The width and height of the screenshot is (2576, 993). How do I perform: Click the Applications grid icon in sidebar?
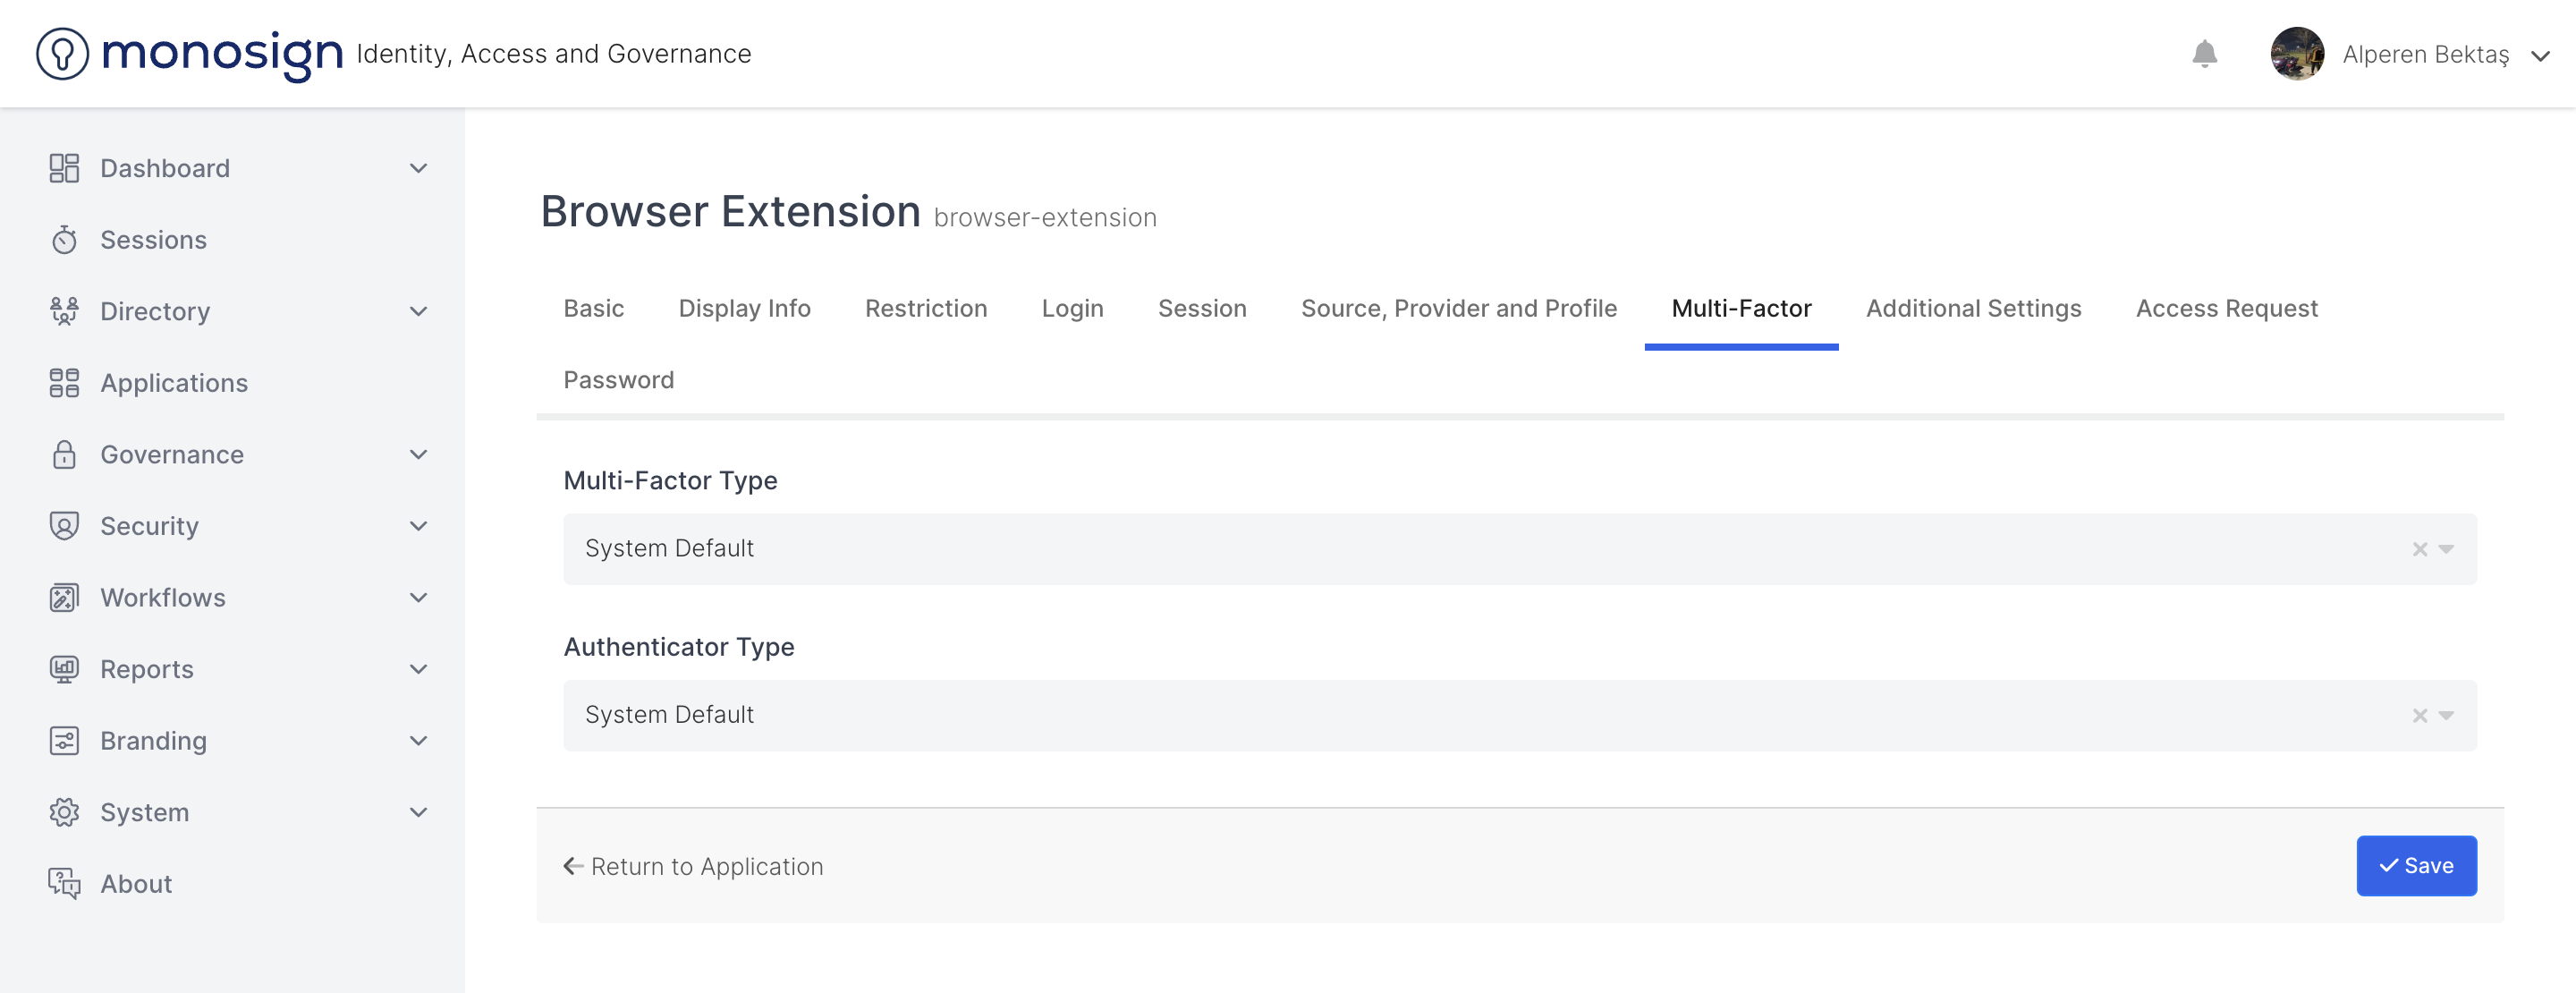coord(64,383)
